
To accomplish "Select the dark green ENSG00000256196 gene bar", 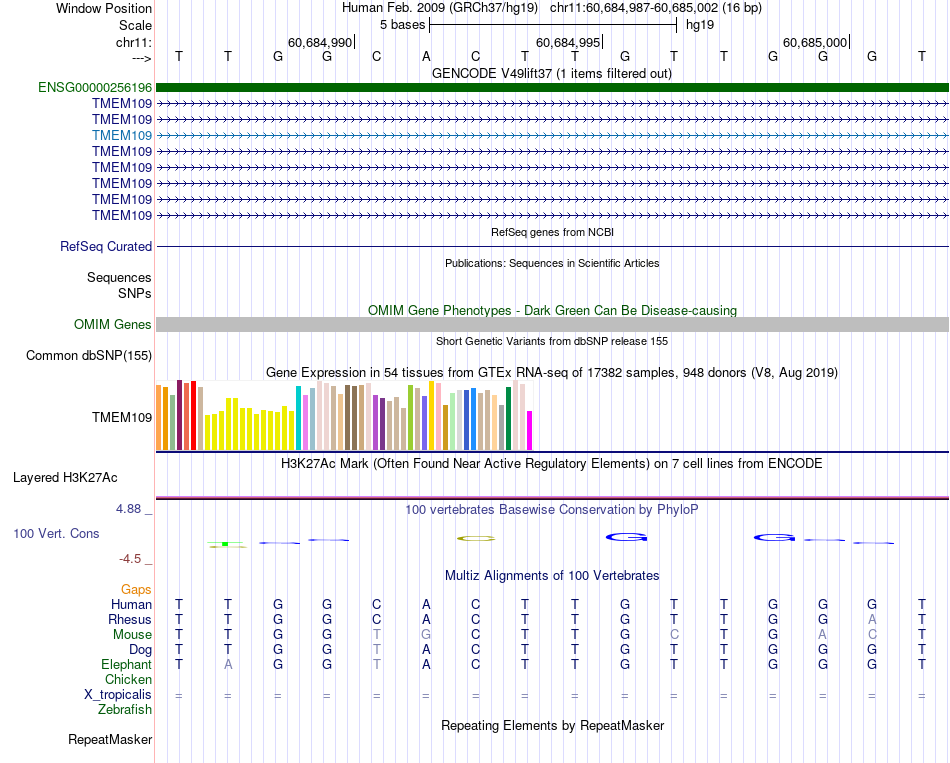I will 552,88.
